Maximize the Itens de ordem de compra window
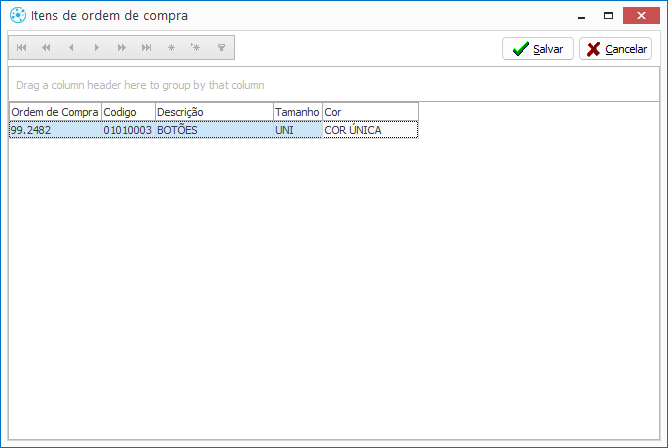Screen dimensions: 668x448 608,16
